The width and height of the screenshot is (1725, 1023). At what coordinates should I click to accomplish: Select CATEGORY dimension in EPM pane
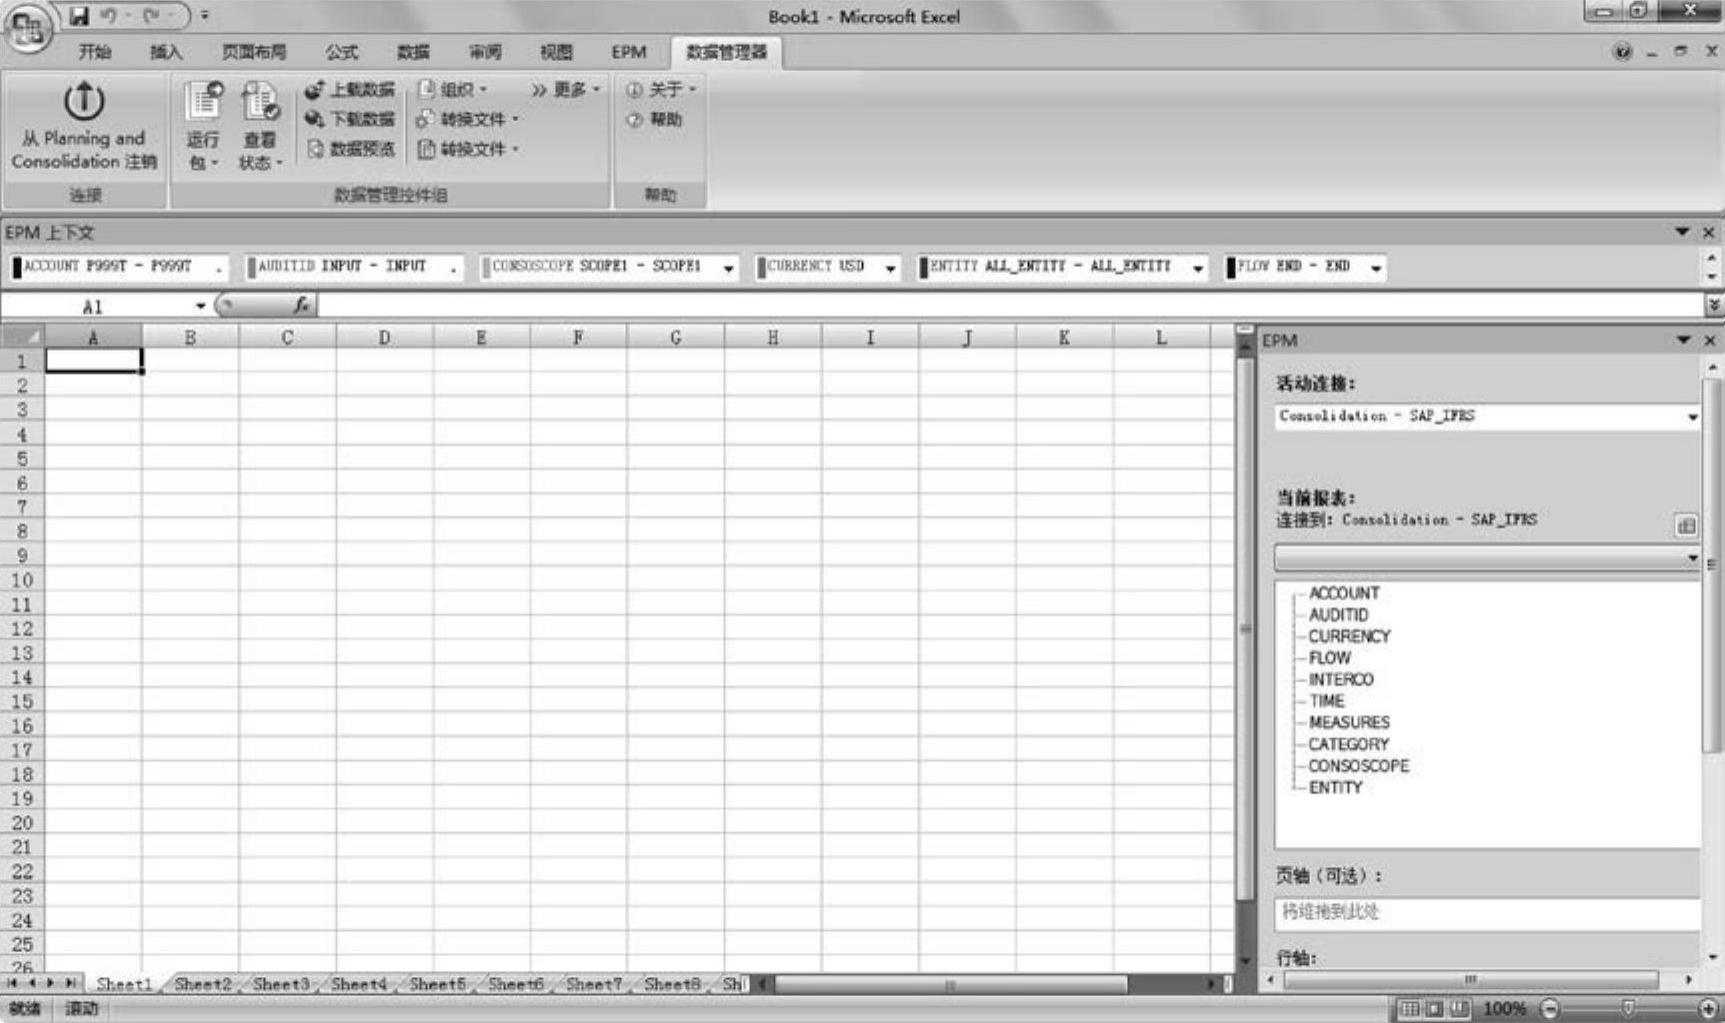point(1348,744)
